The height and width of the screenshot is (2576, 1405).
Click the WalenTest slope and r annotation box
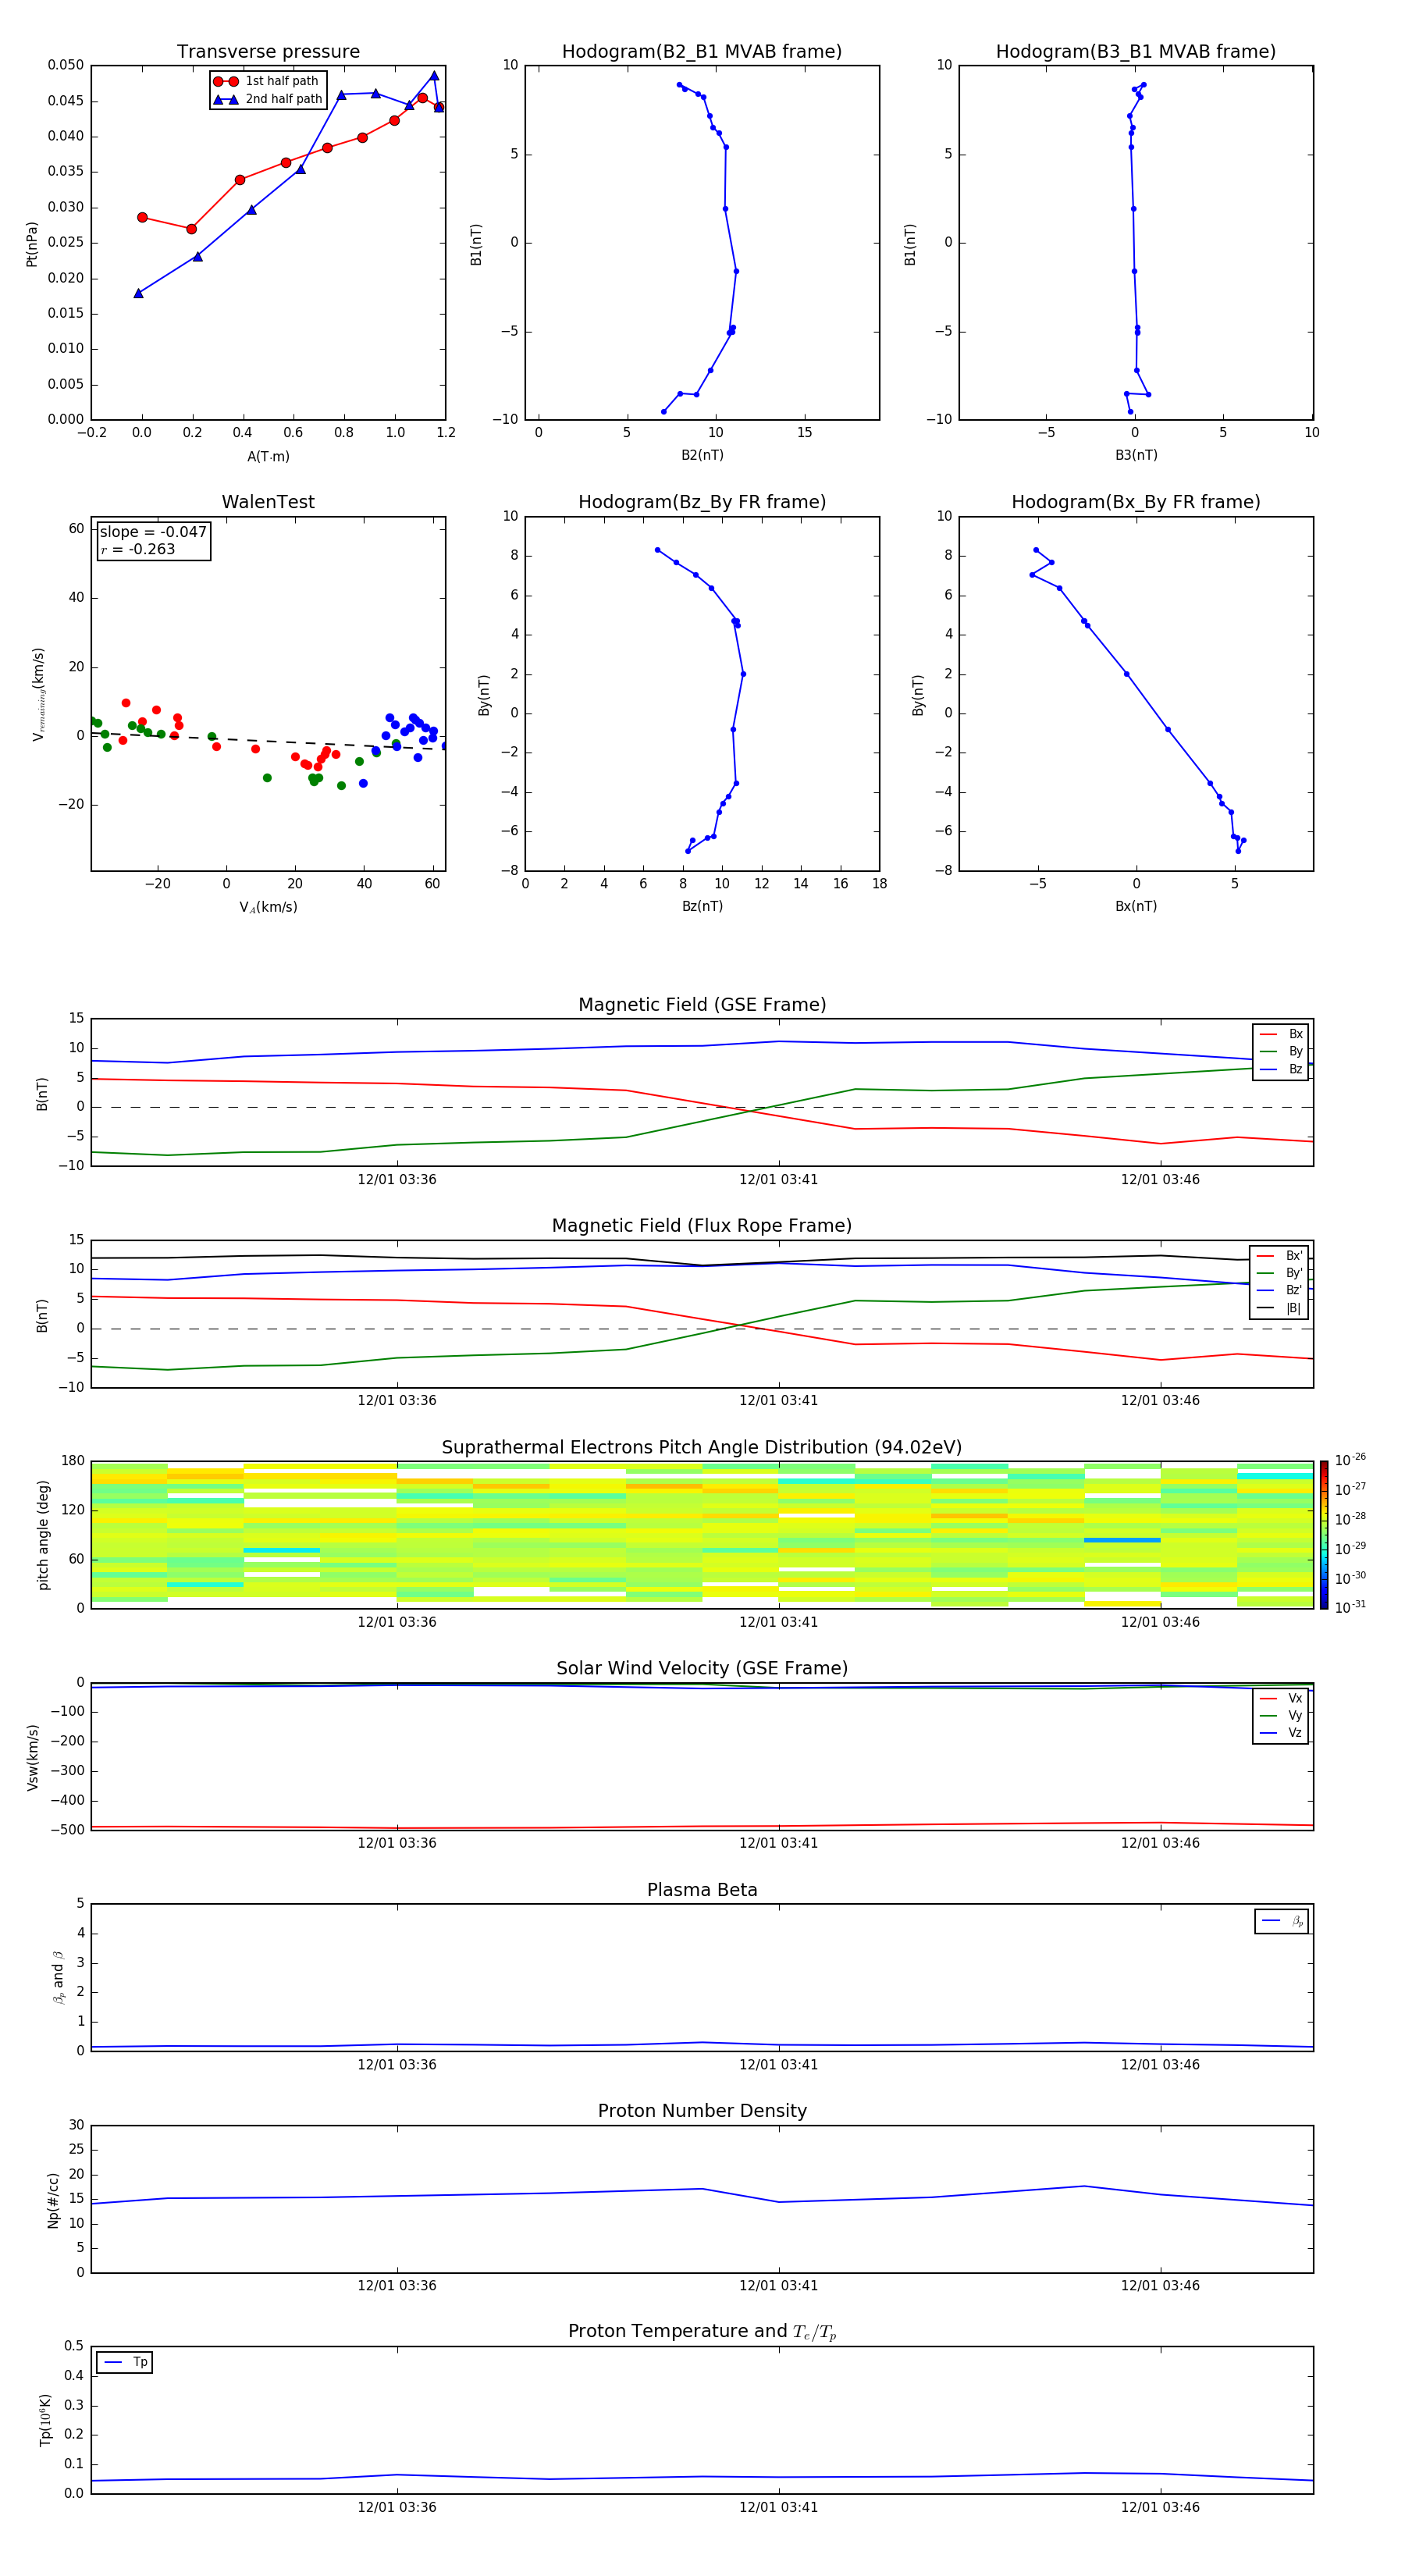153,541
